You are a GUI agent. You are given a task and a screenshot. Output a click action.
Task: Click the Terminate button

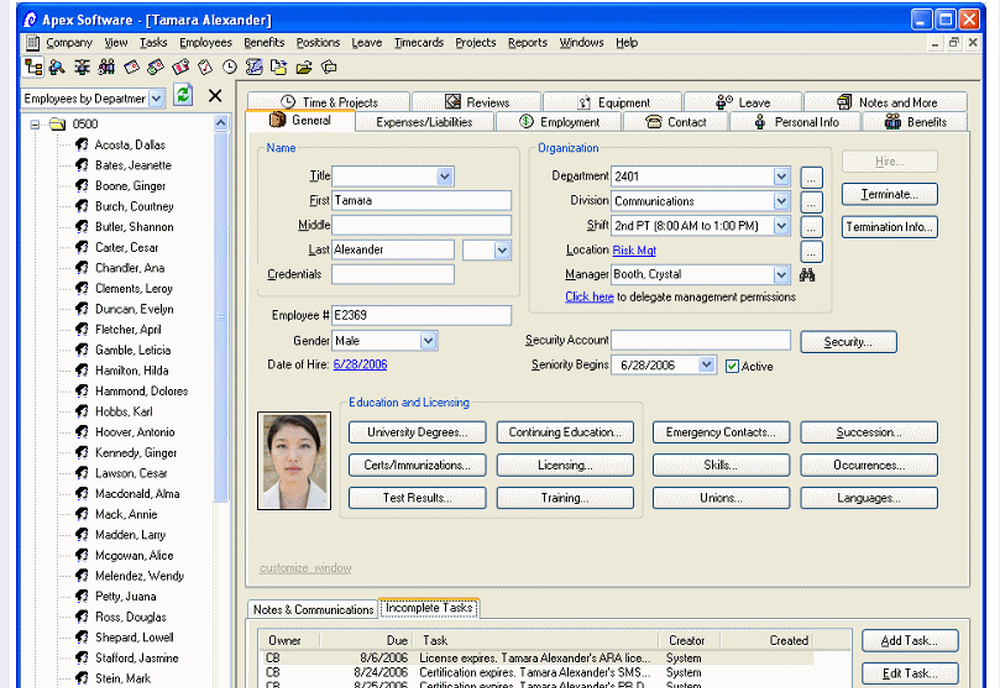click(x=888, y=194)
